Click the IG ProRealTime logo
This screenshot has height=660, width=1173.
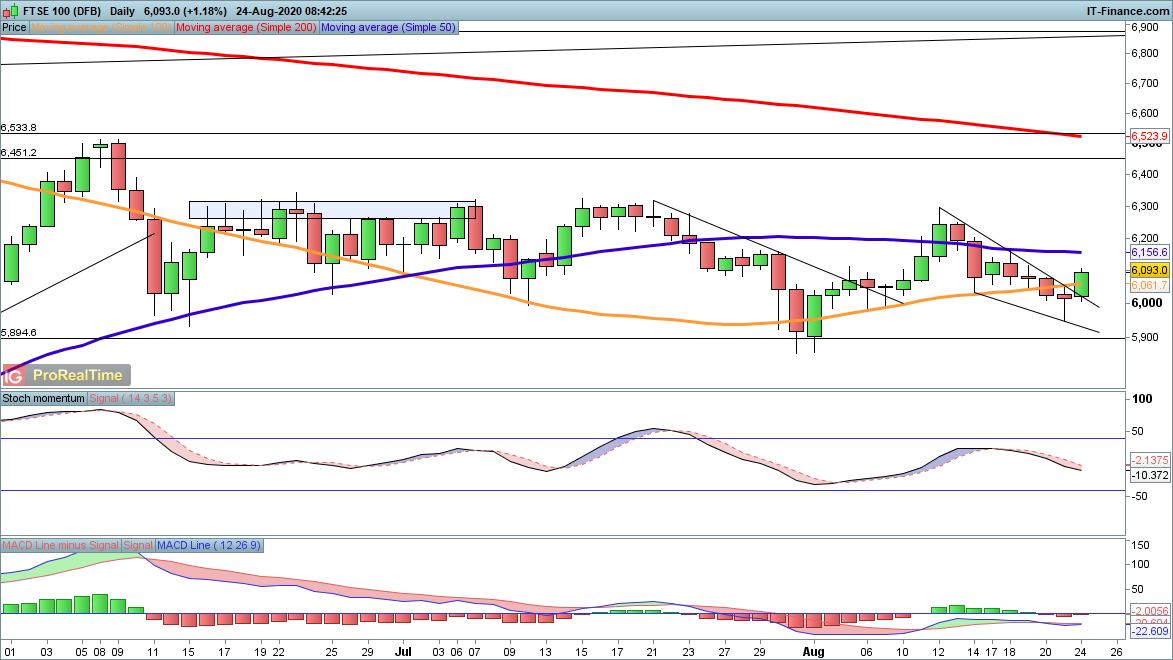point(66,375)
